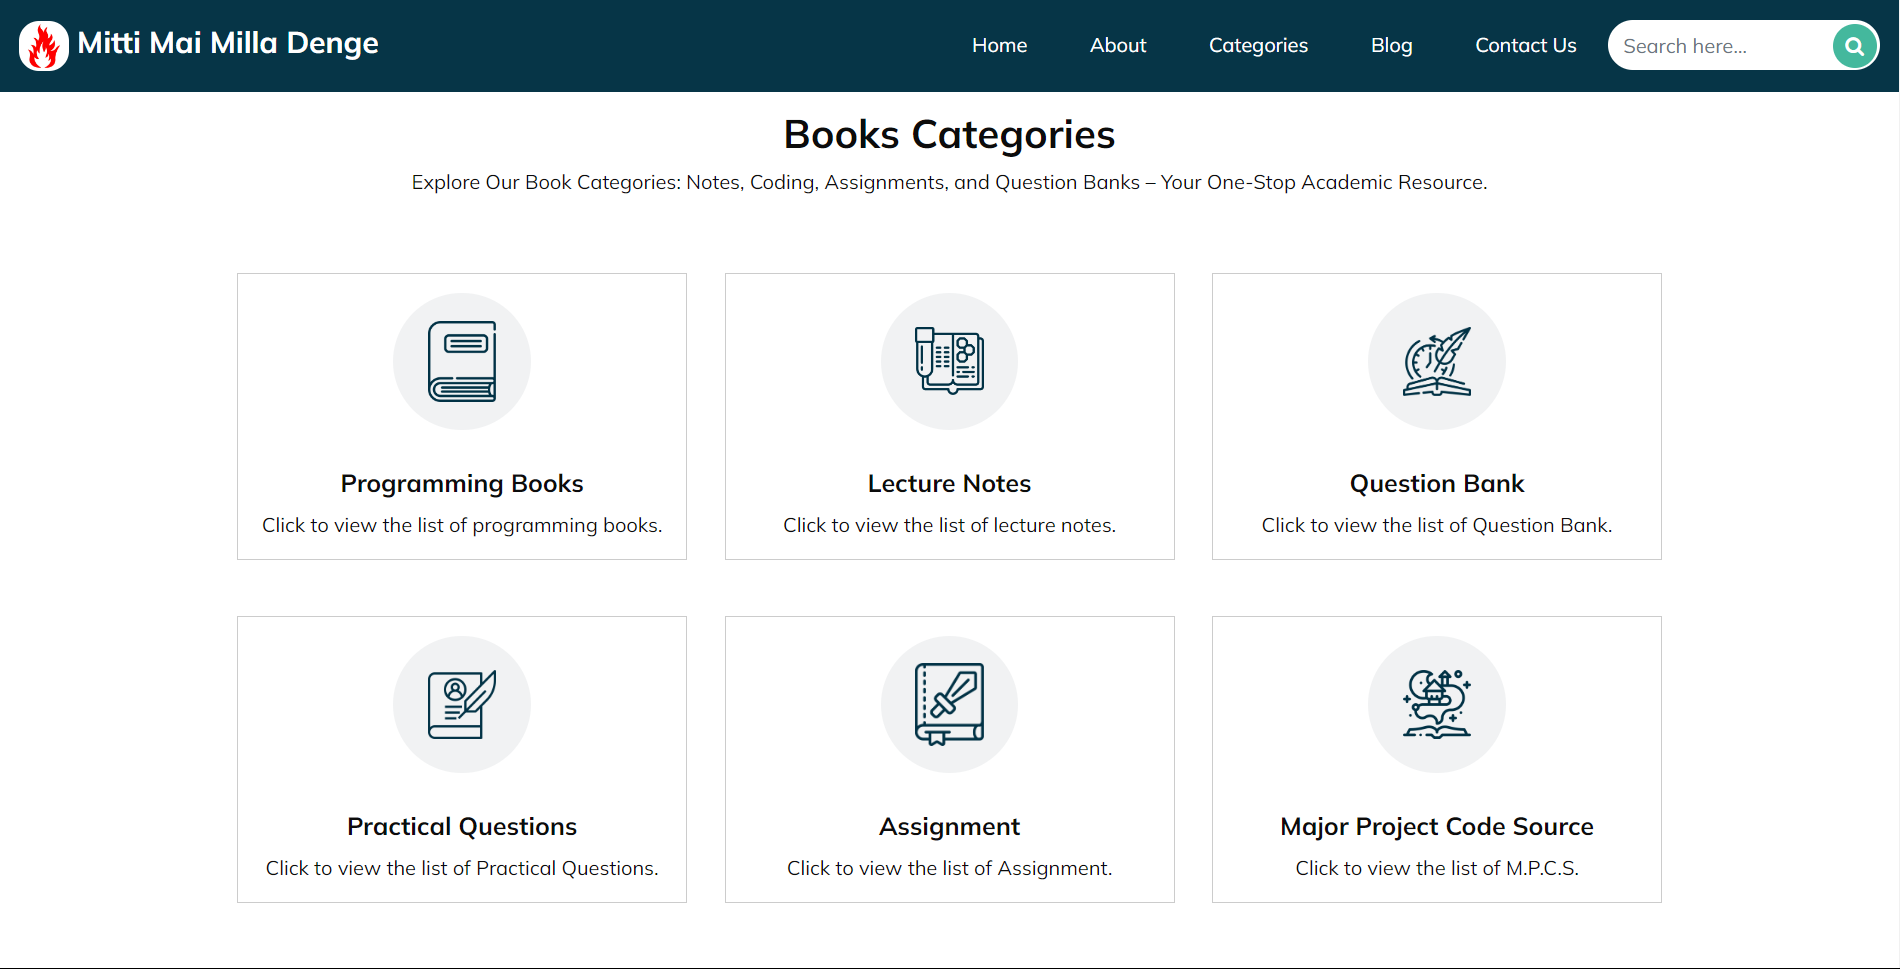Image resolution: width=1900 pixels, height=969 pixels.
Task: Select the Assignment sword book icon
Action: [x=949, y=704]
